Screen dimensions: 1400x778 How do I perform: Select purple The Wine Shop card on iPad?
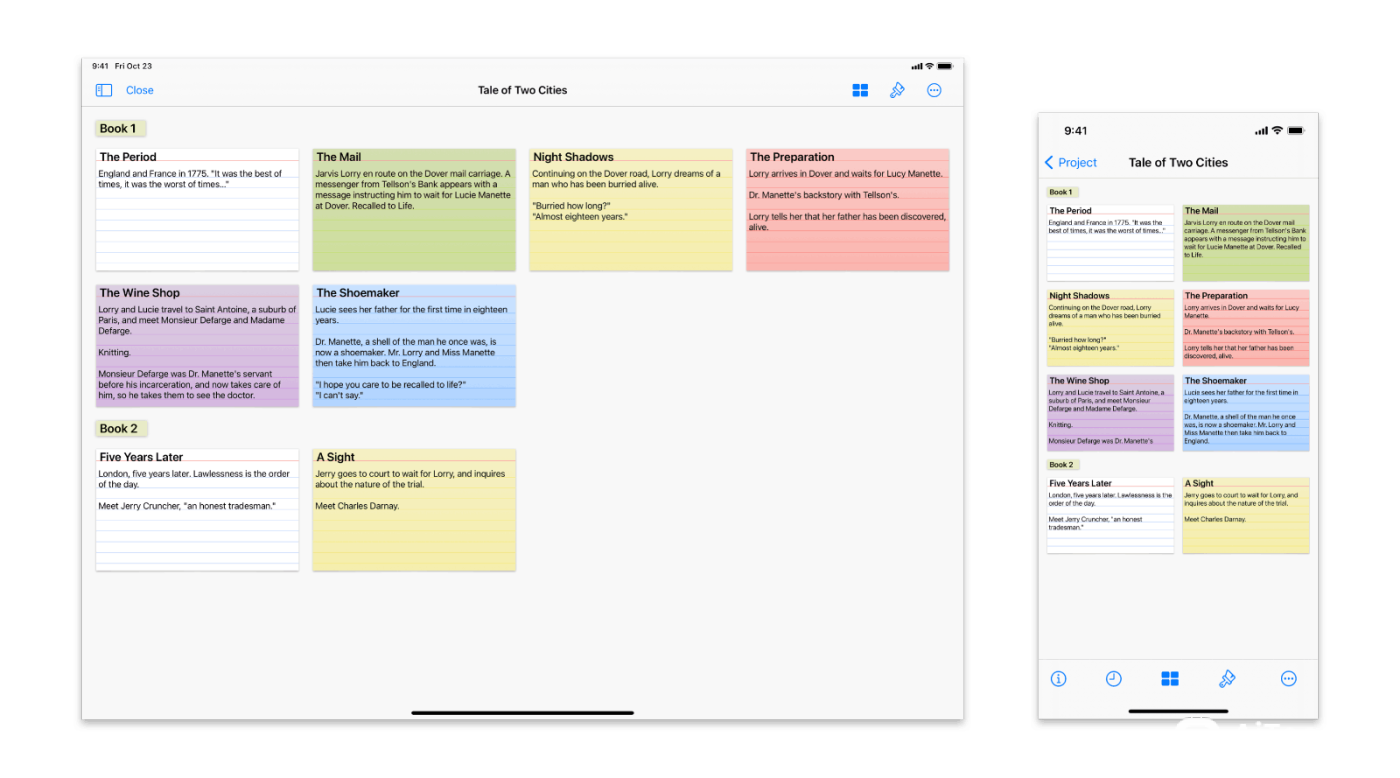coord(197,346)
